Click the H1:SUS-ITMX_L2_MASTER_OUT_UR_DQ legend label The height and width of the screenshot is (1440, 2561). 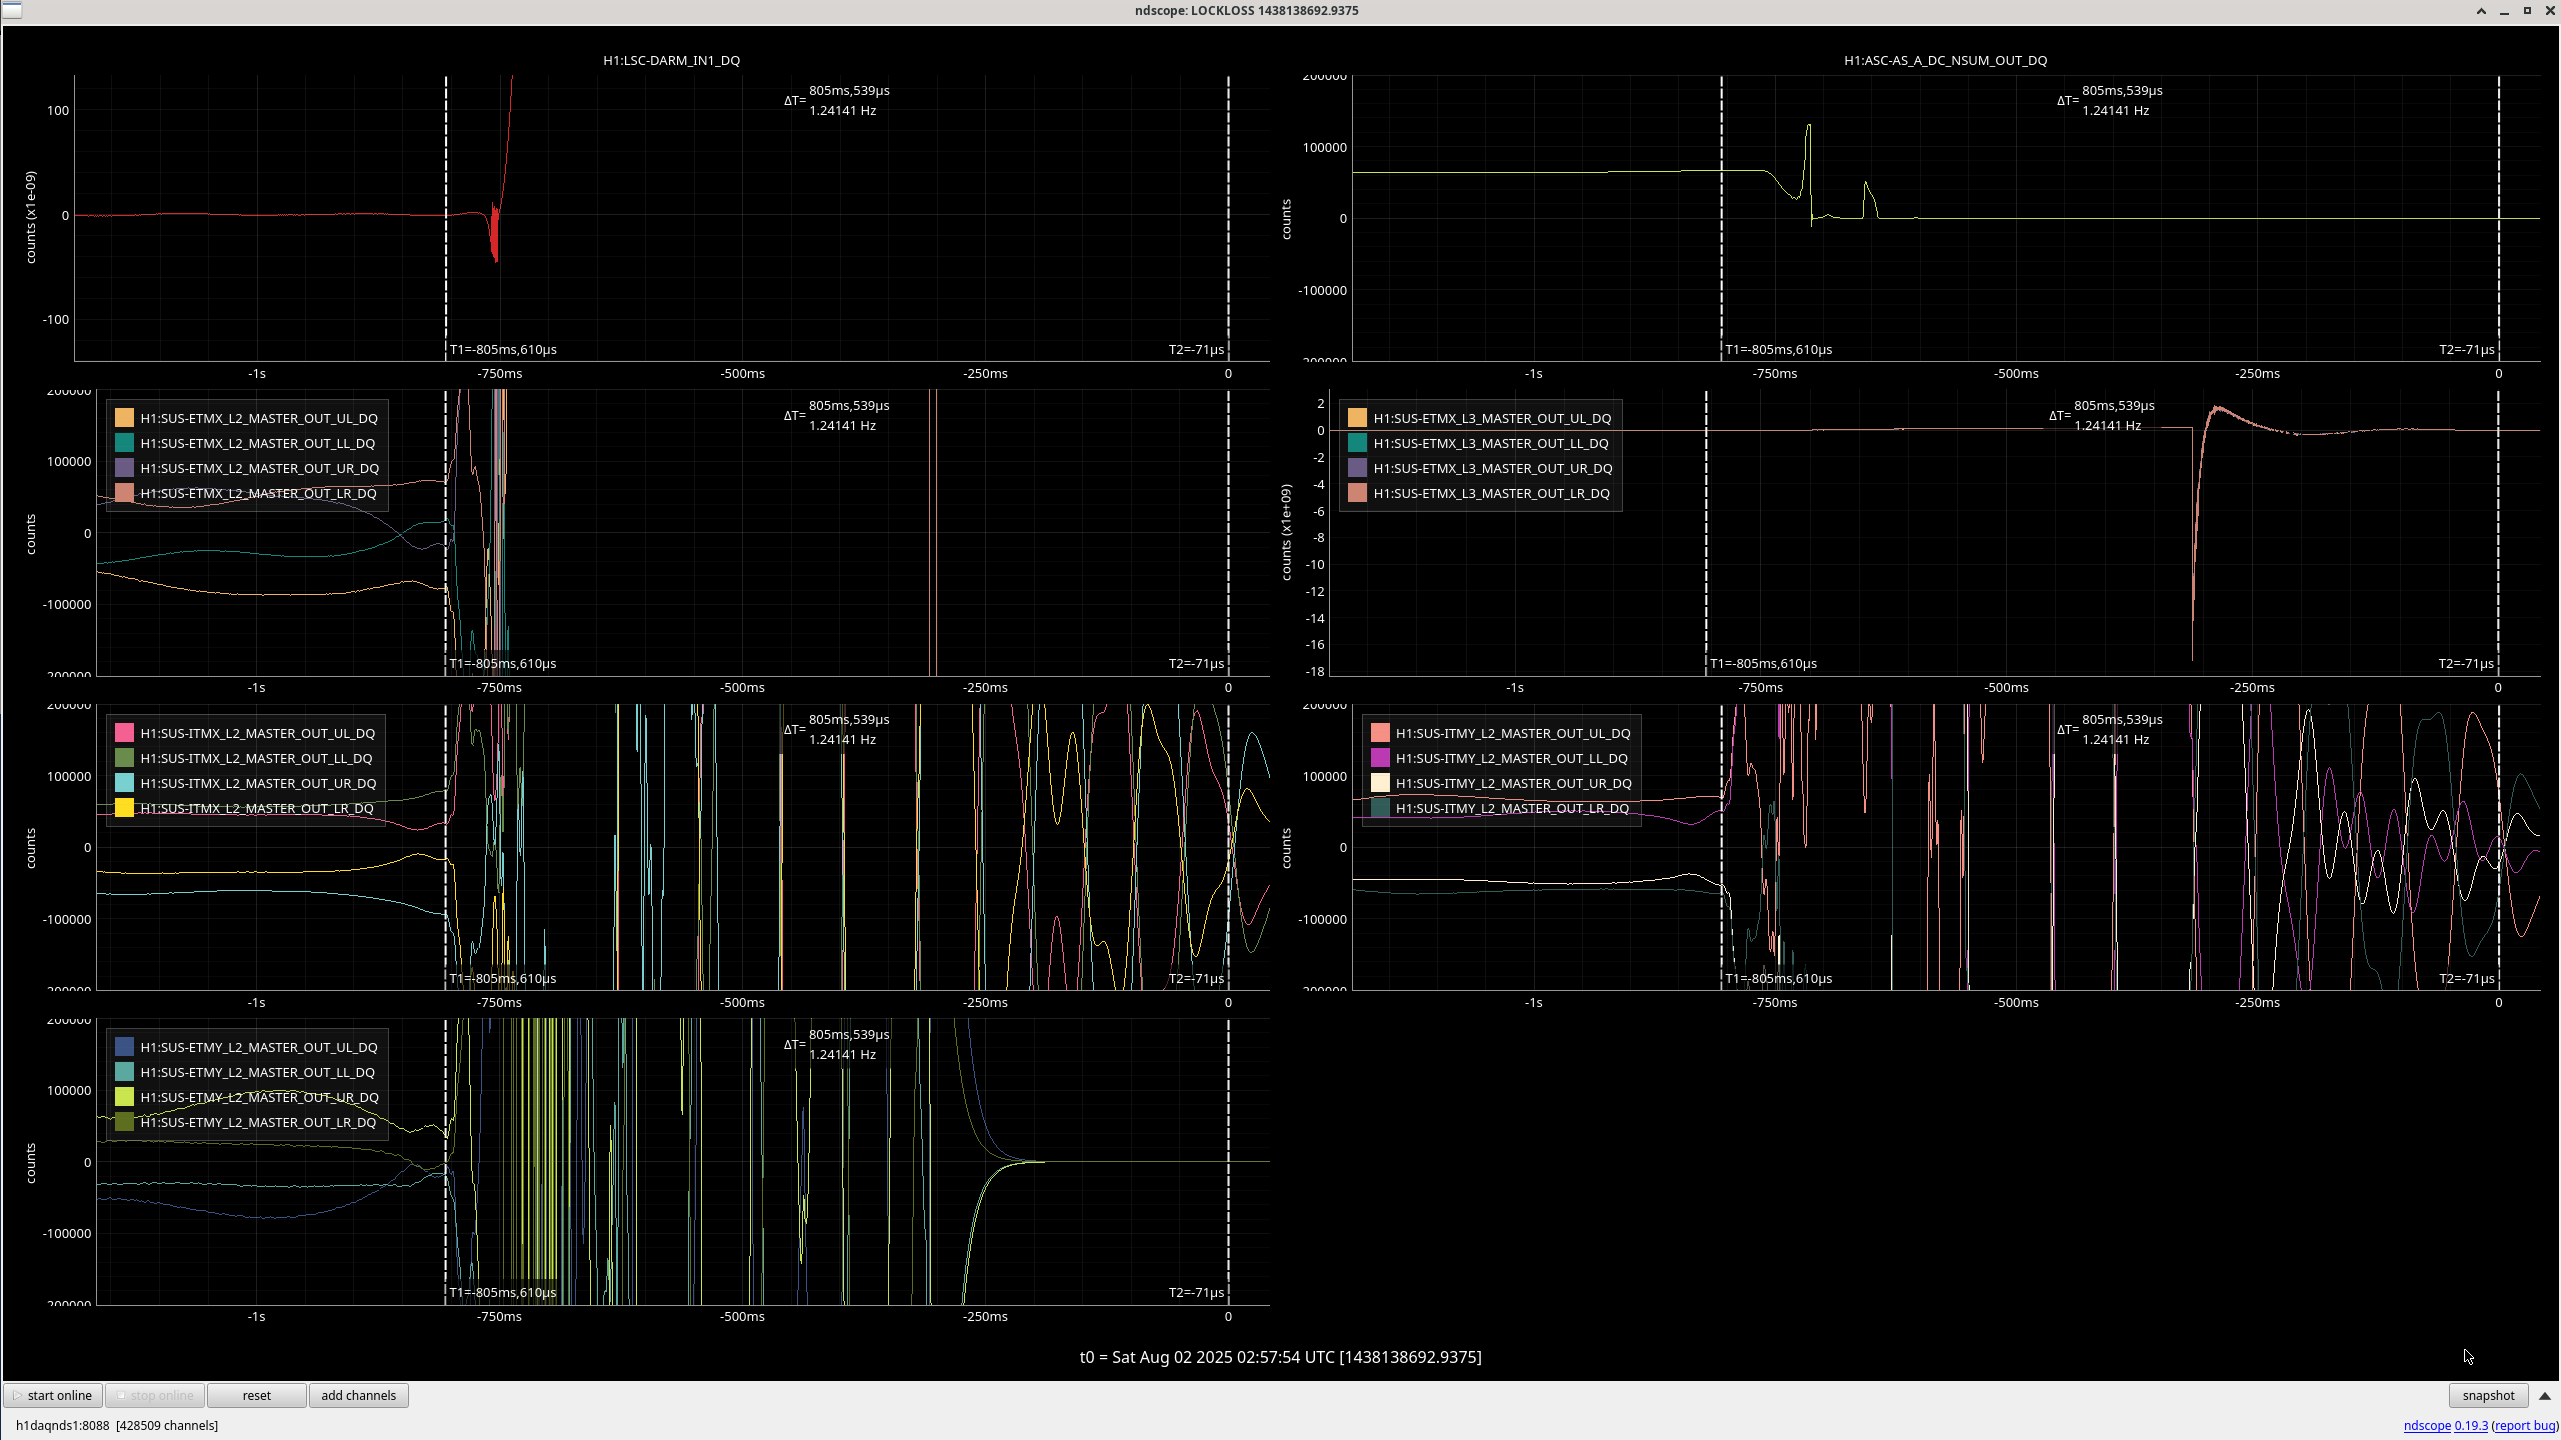tap(258, 783)
